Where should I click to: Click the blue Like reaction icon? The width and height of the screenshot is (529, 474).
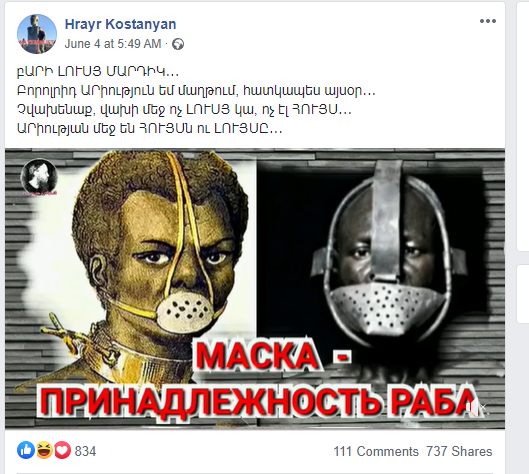tap(26, 450)
